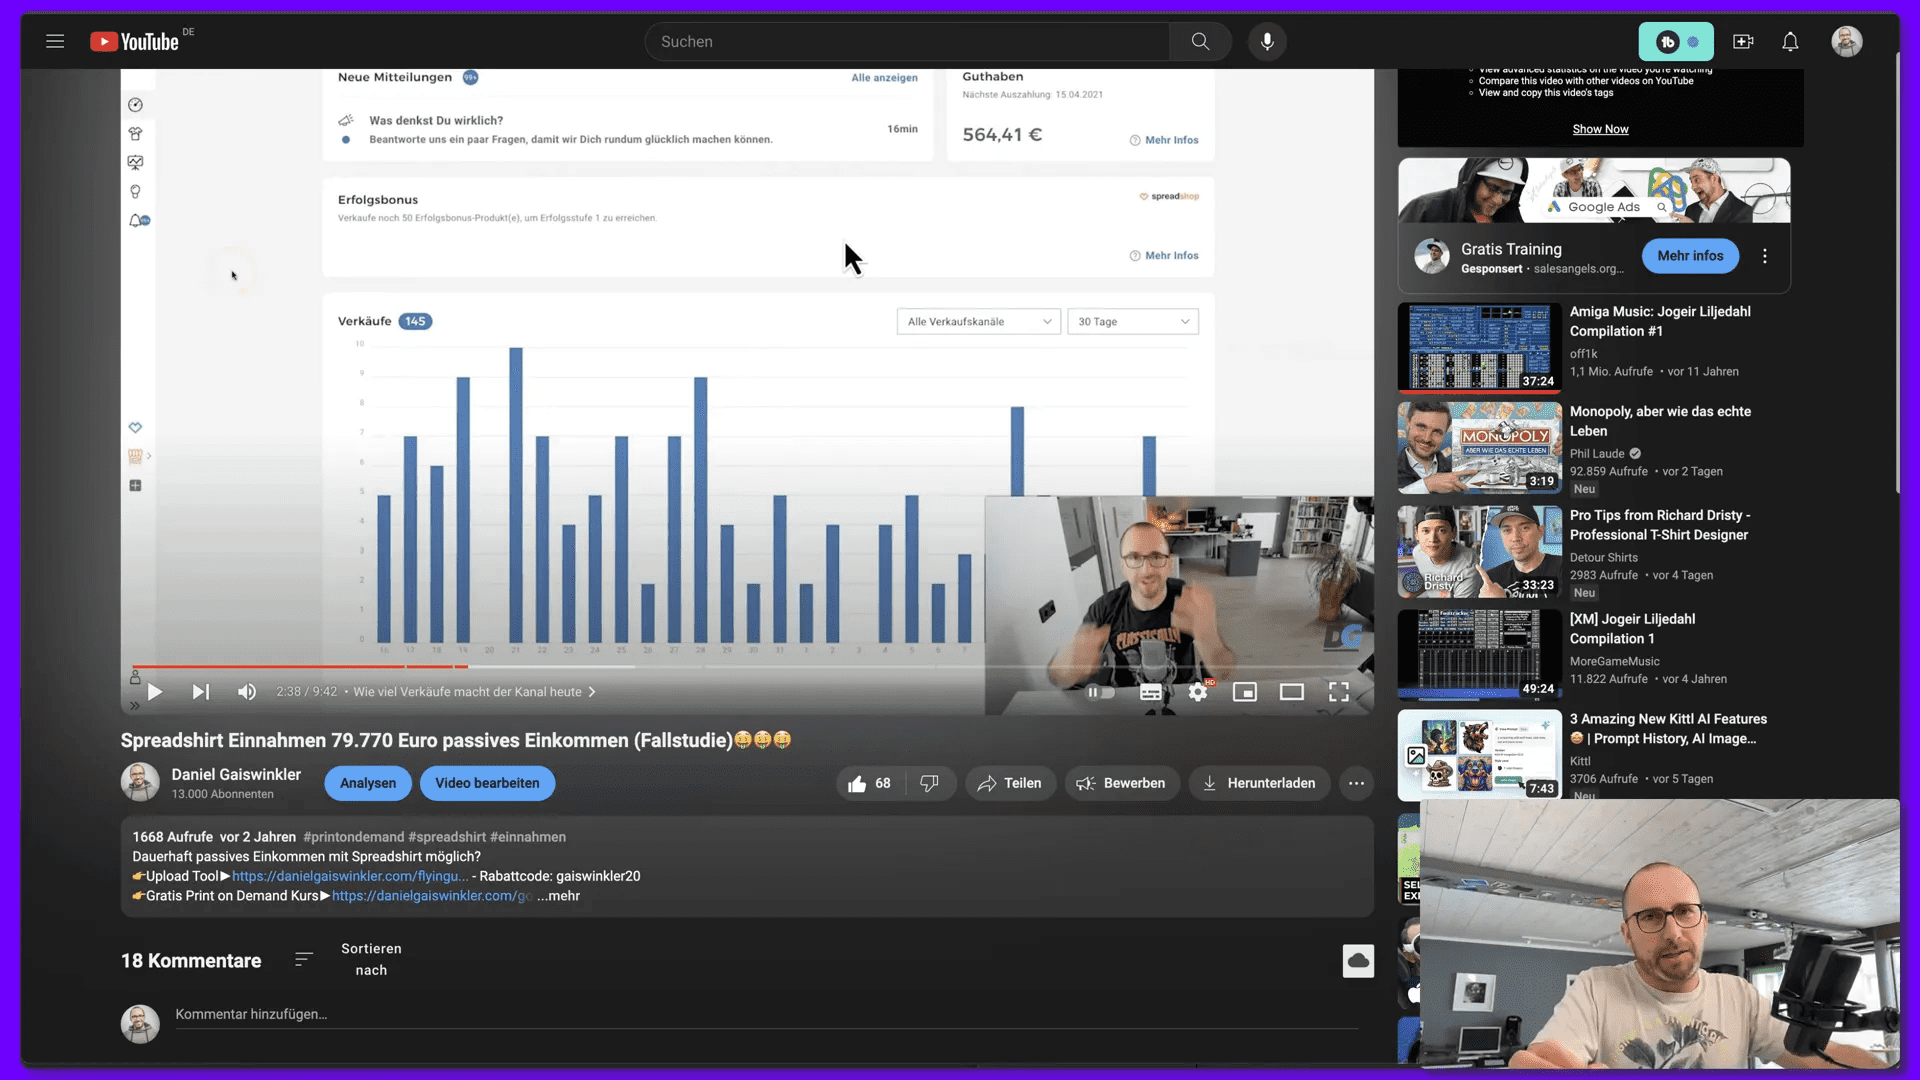The image size is (1920, 1080).
Task: Click the Teilen share button
Action: 1010,783
